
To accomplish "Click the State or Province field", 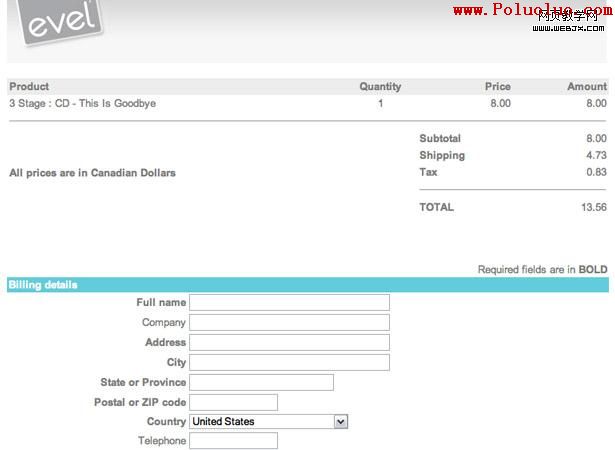I will click(x=261, y=382).
